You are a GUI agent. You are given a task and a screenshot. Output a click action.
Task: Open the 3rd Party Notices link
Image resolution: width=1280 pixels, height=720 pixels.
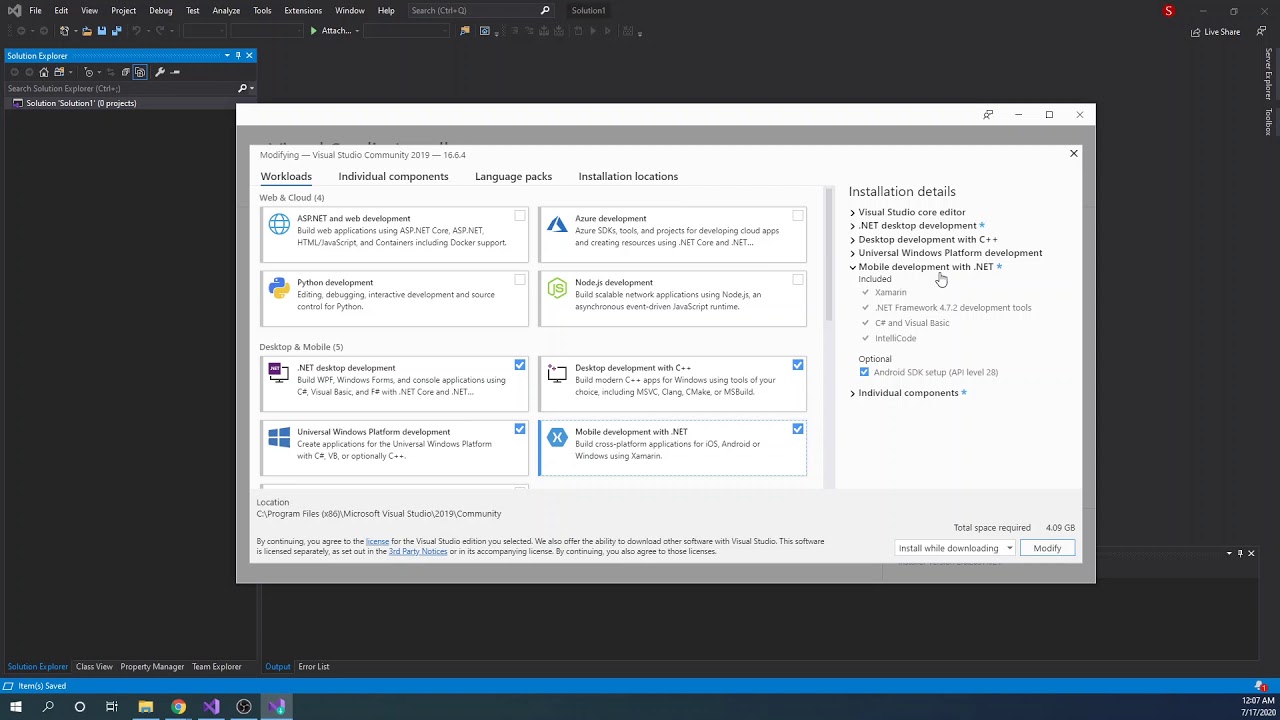click(x=418, y=551)
